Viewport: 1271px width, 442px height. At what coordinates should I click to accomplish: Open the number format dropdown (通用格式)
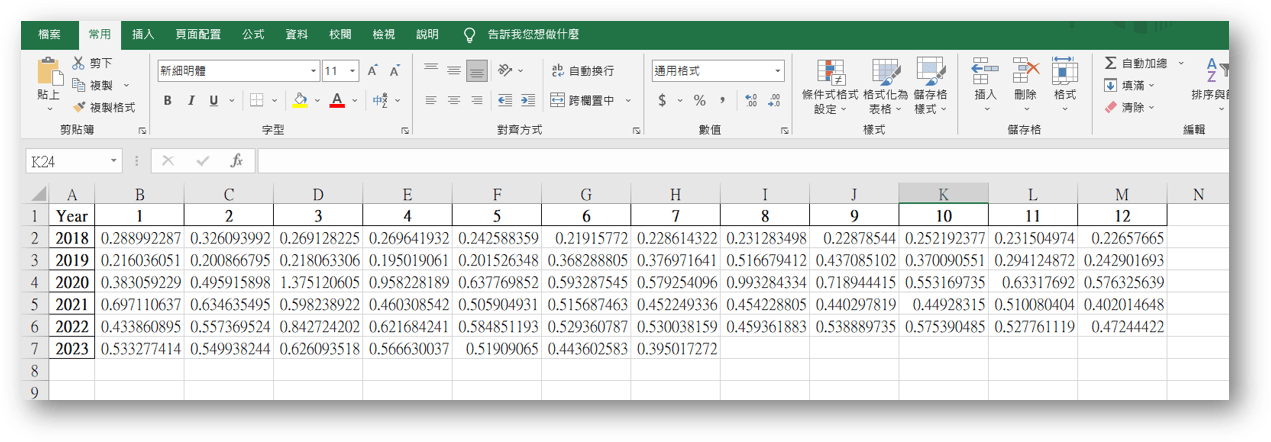[778, 71]
